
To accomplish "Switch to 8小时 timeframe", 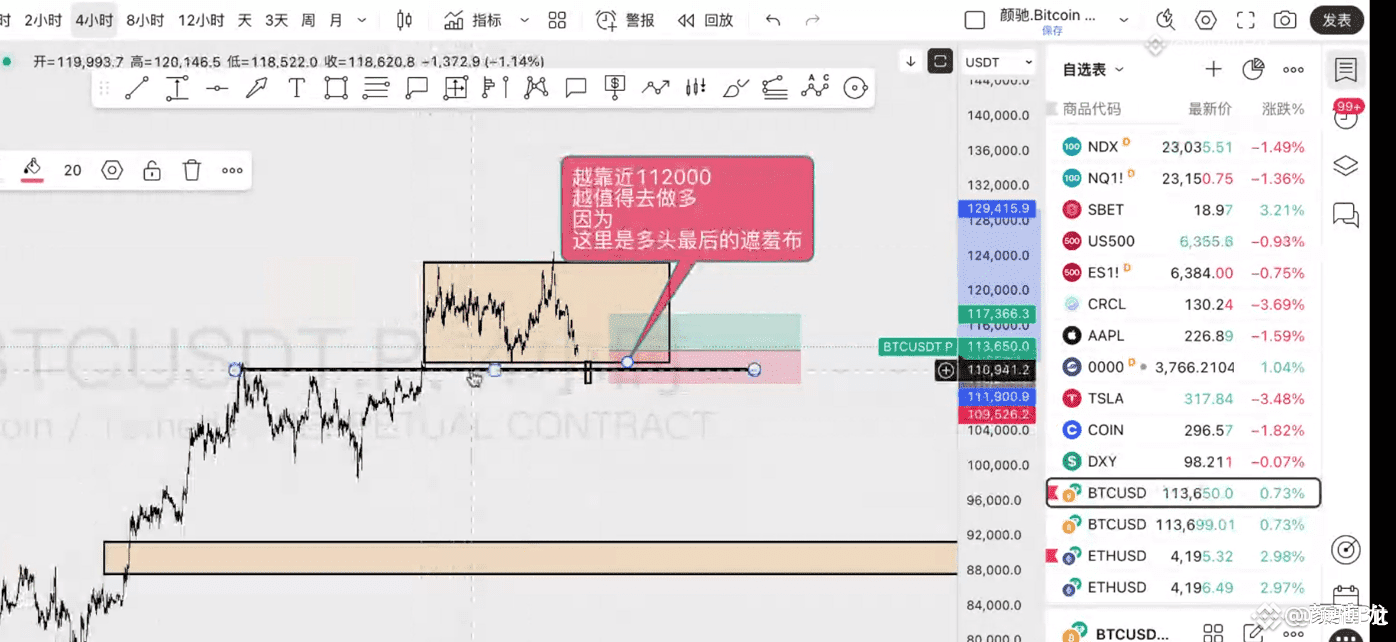I will 145,20.
